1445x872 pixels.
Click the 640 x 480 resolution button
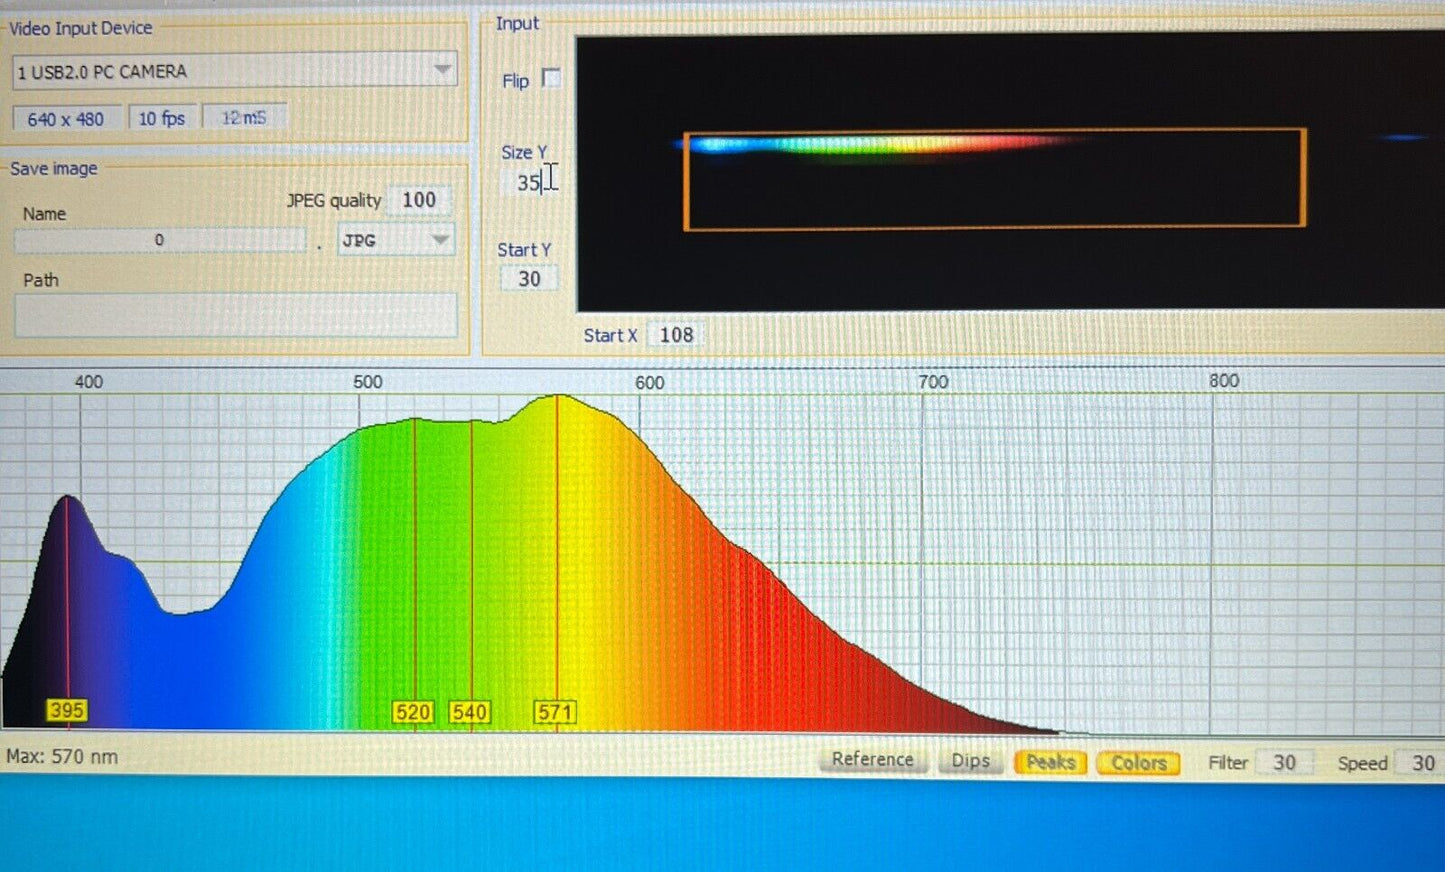66,119
